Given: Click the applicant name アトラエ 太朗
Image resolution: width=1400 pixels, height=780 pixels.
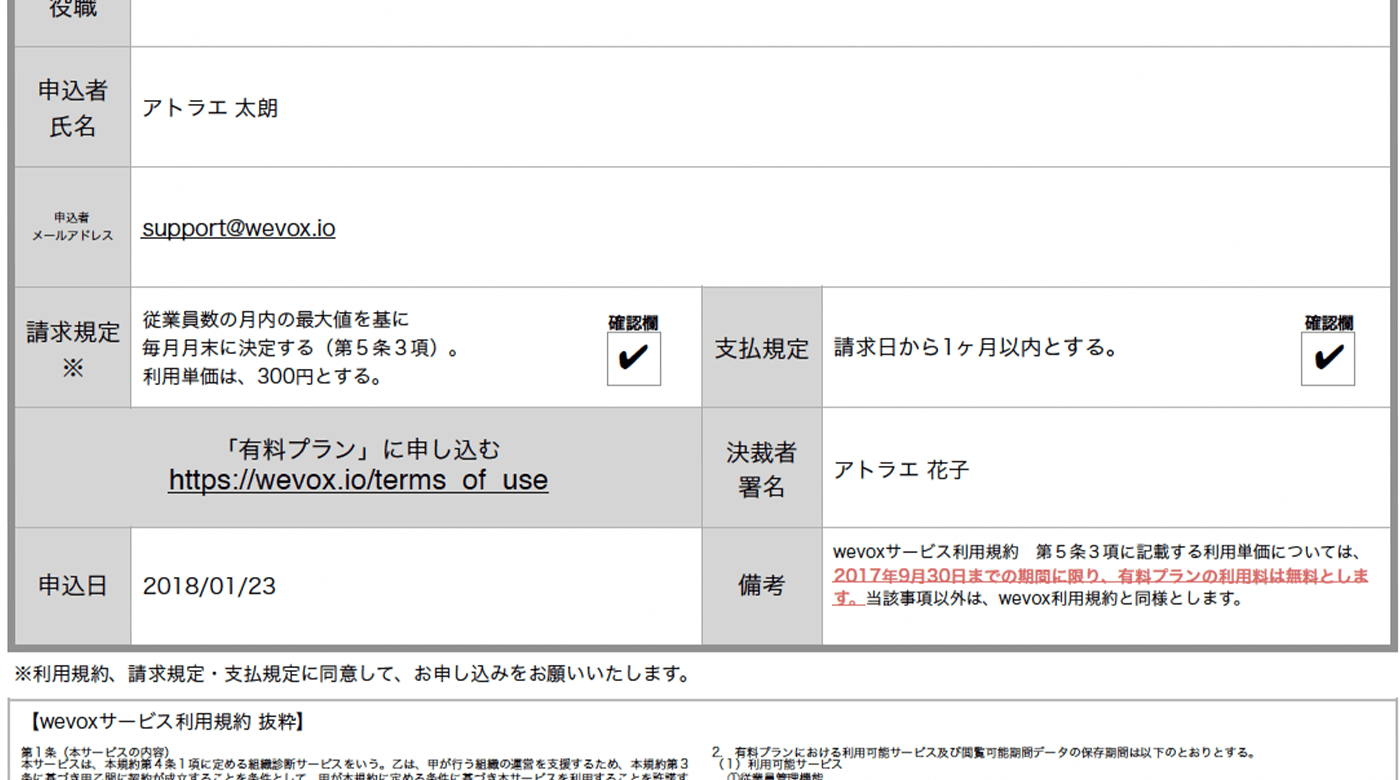Looking at the screenshot, I should point(210,108).
